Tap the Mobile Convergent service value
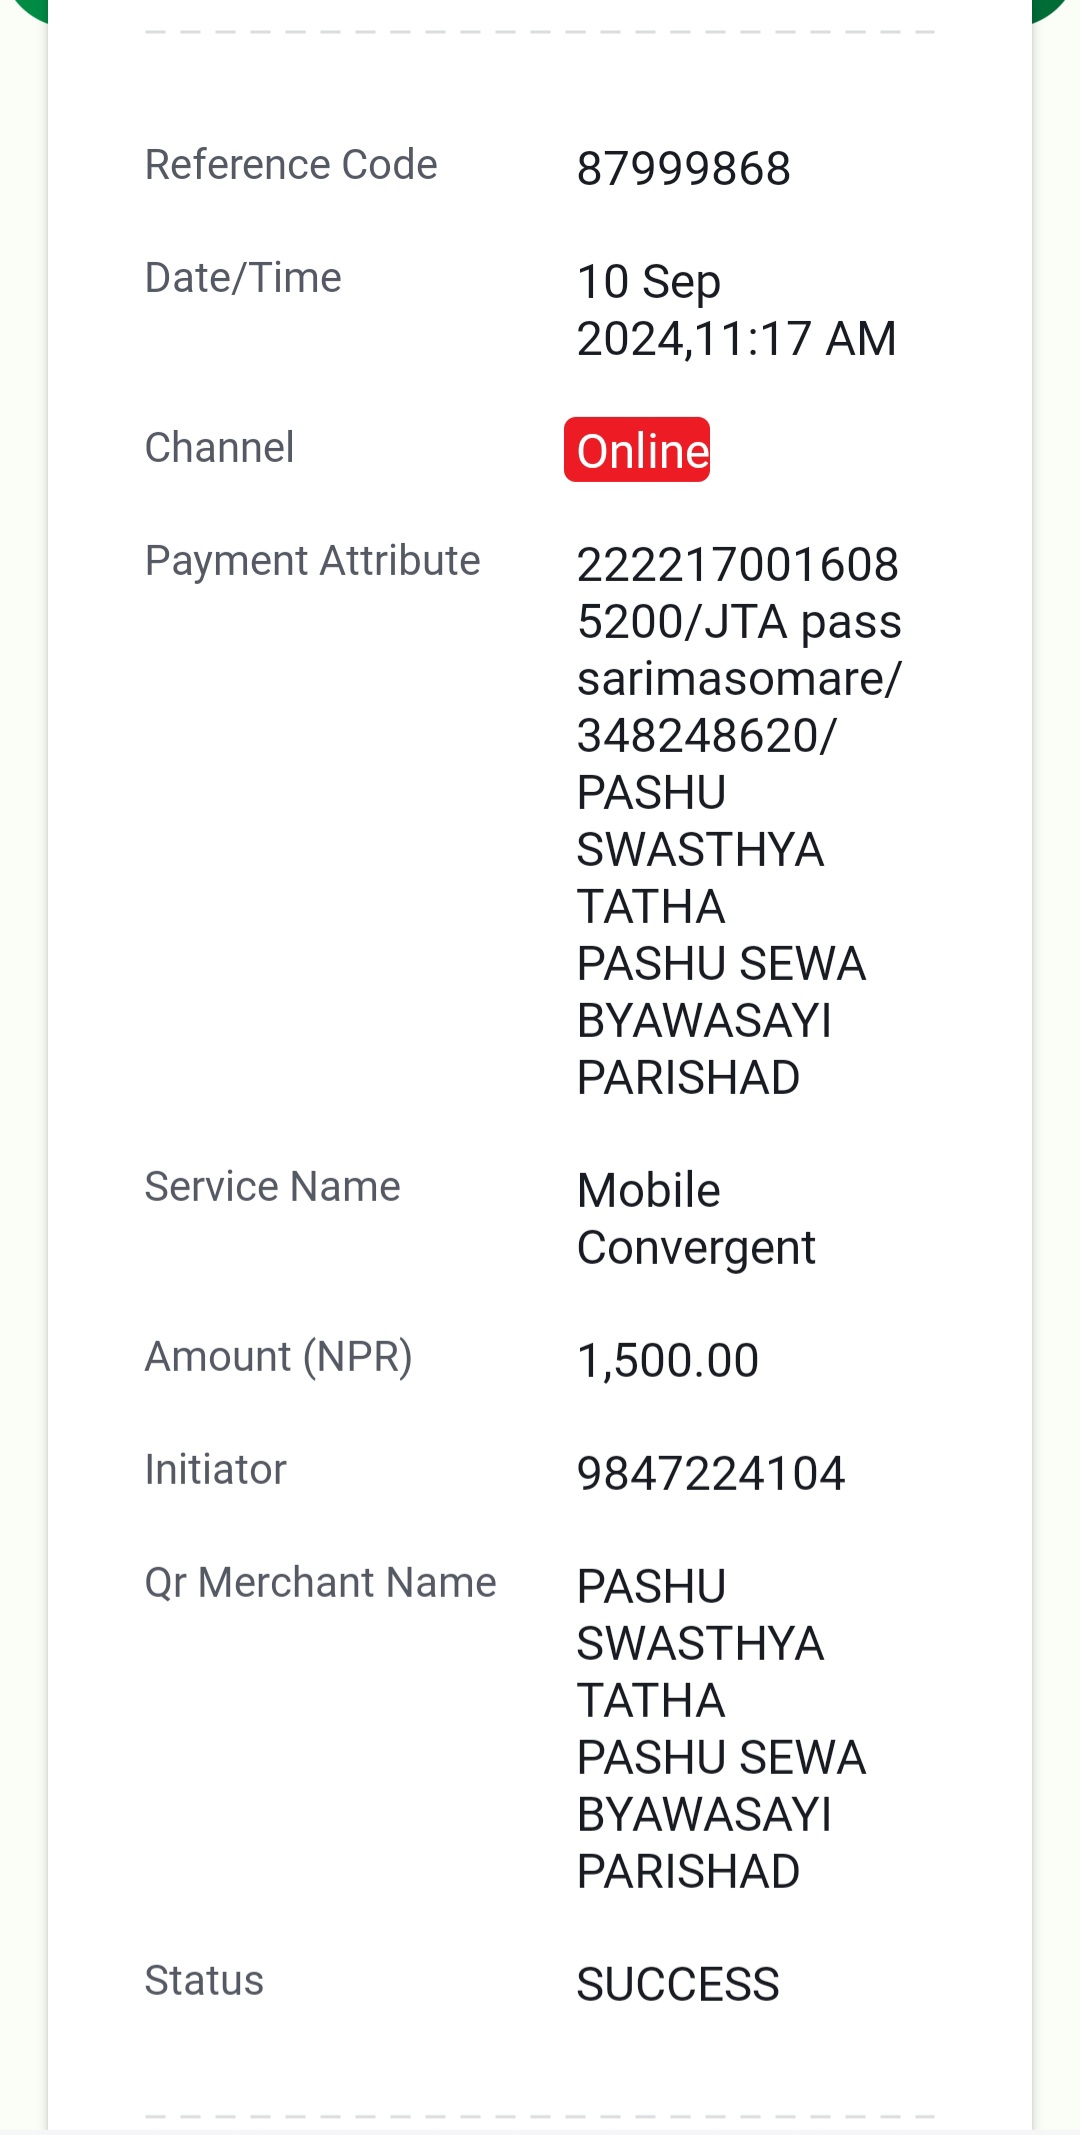The width and height of the screenshot is (1080, 2135). (x=696, y=1219)
